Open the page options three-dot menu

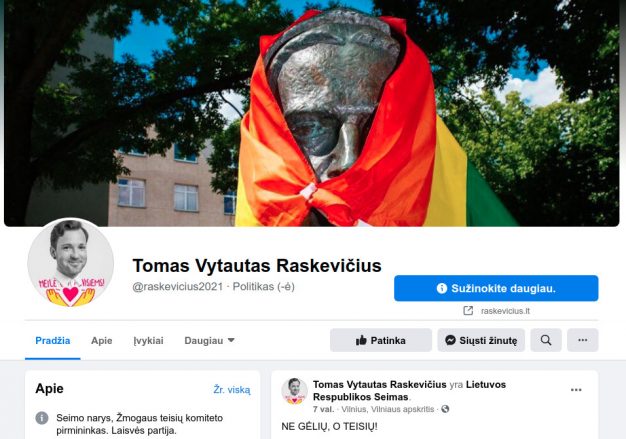(x=582, y=340)
